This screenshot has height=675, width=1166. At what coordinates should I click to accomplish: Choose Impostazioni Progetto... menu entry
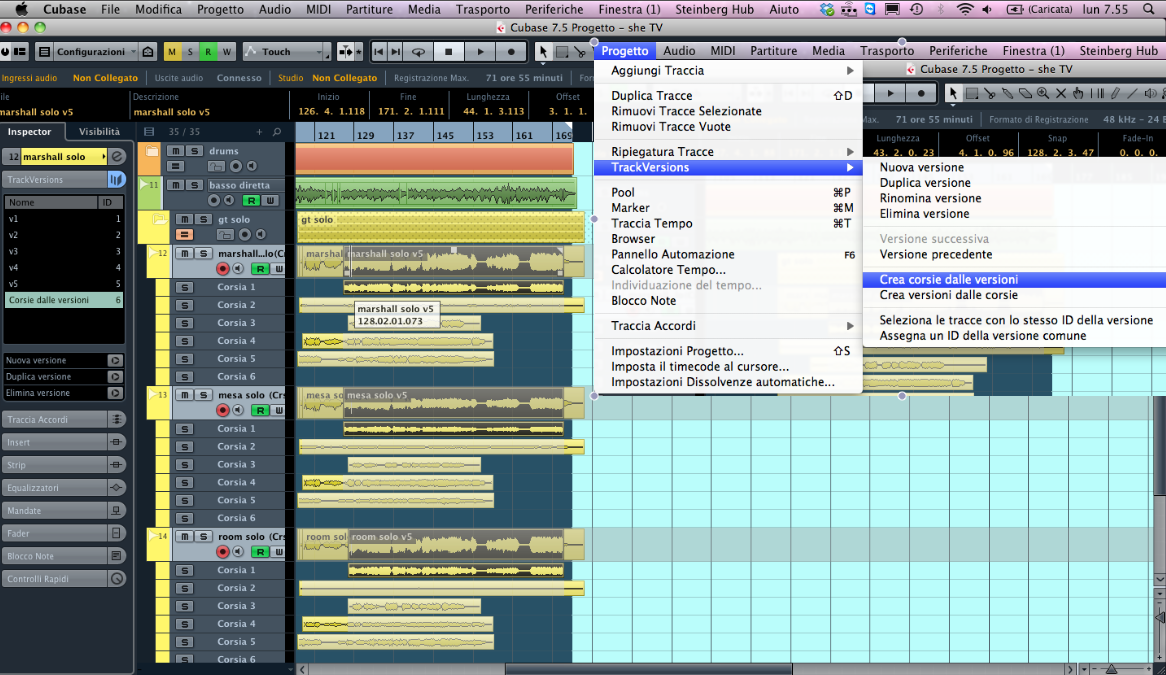pos(677,351)
